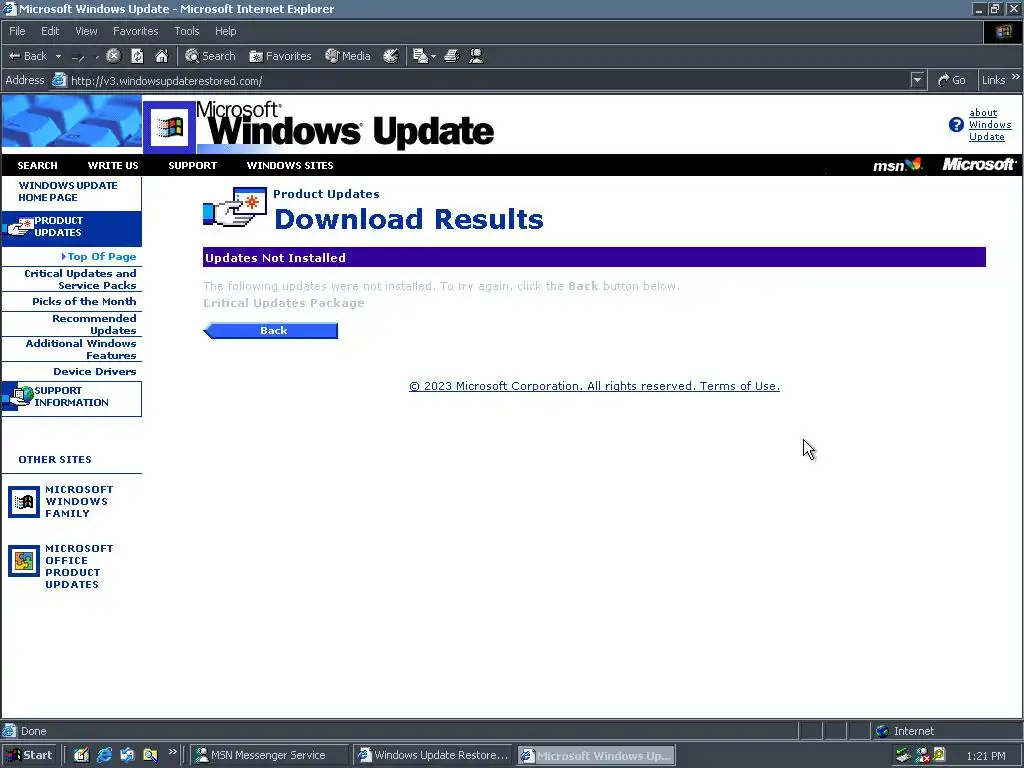The width and height of the screenshot is (1024, 768).
Task: Open Critical Updates and Service Packs
Action: click(x=80, y=280)
